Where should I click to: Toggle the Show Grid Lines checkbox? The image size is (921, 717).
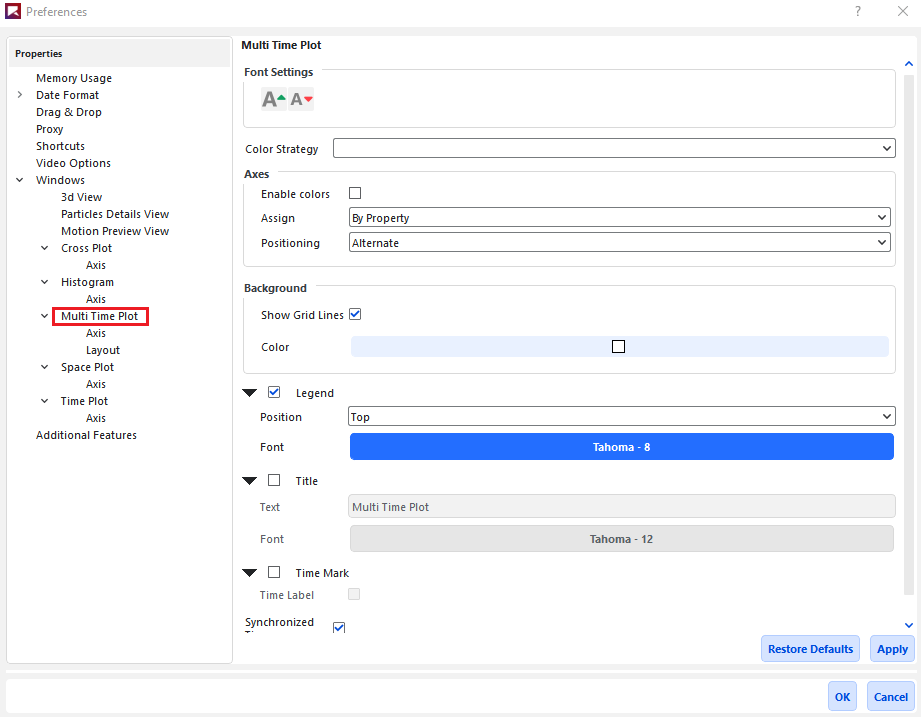[354, 315]
